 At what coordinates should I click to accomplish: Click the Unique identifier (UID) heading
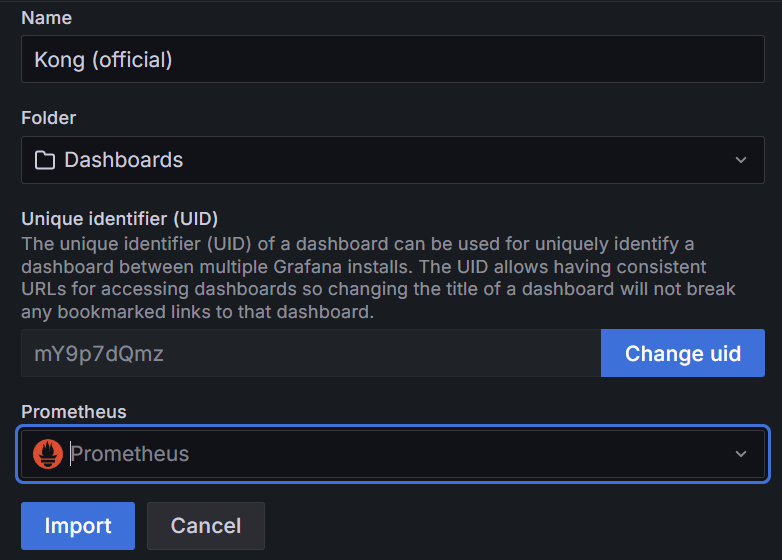[120, 218]
